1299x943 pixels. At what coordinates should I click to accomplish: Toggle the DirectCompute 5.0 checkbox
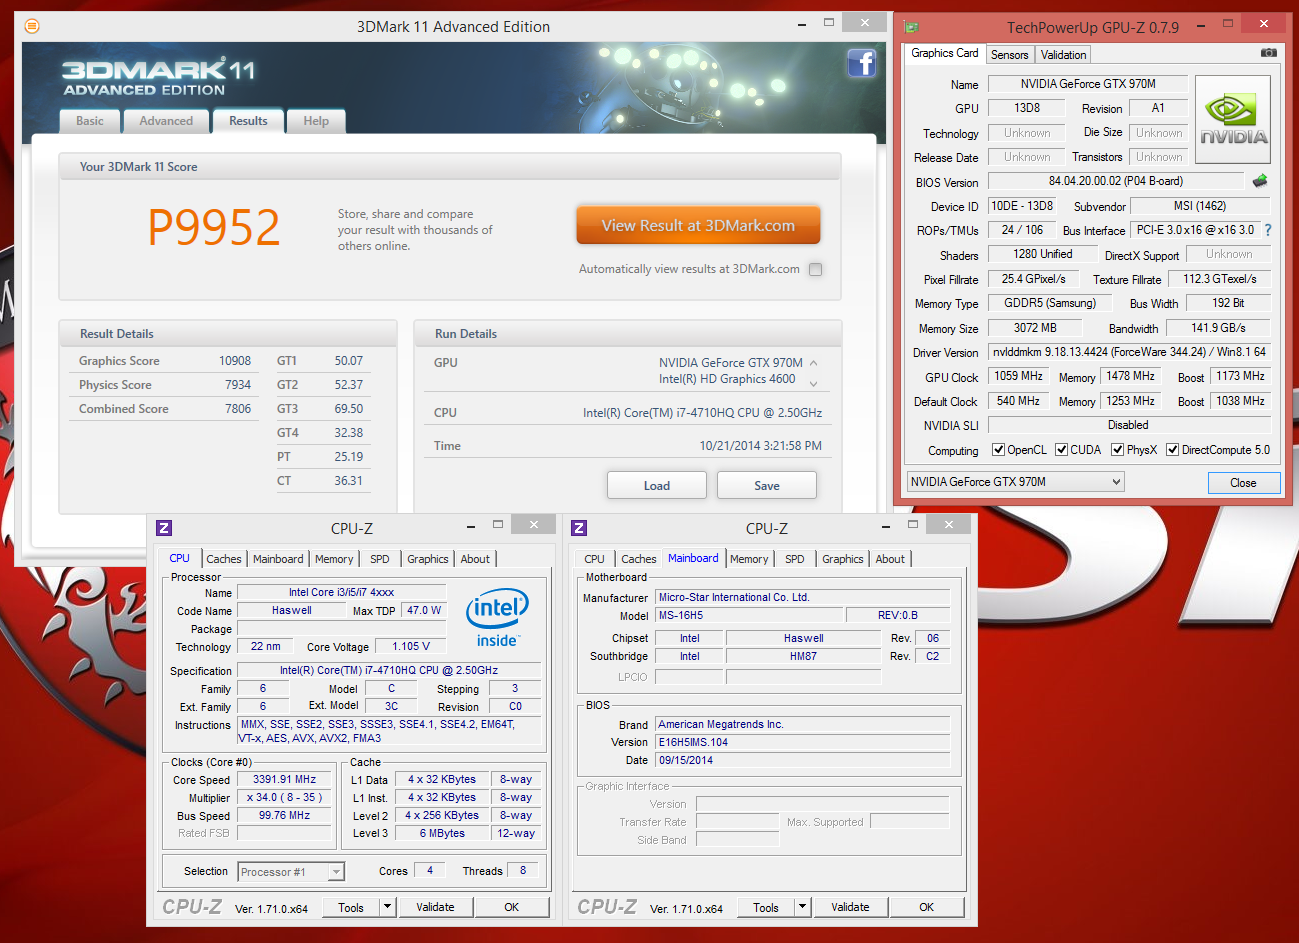click(1173, 450)
